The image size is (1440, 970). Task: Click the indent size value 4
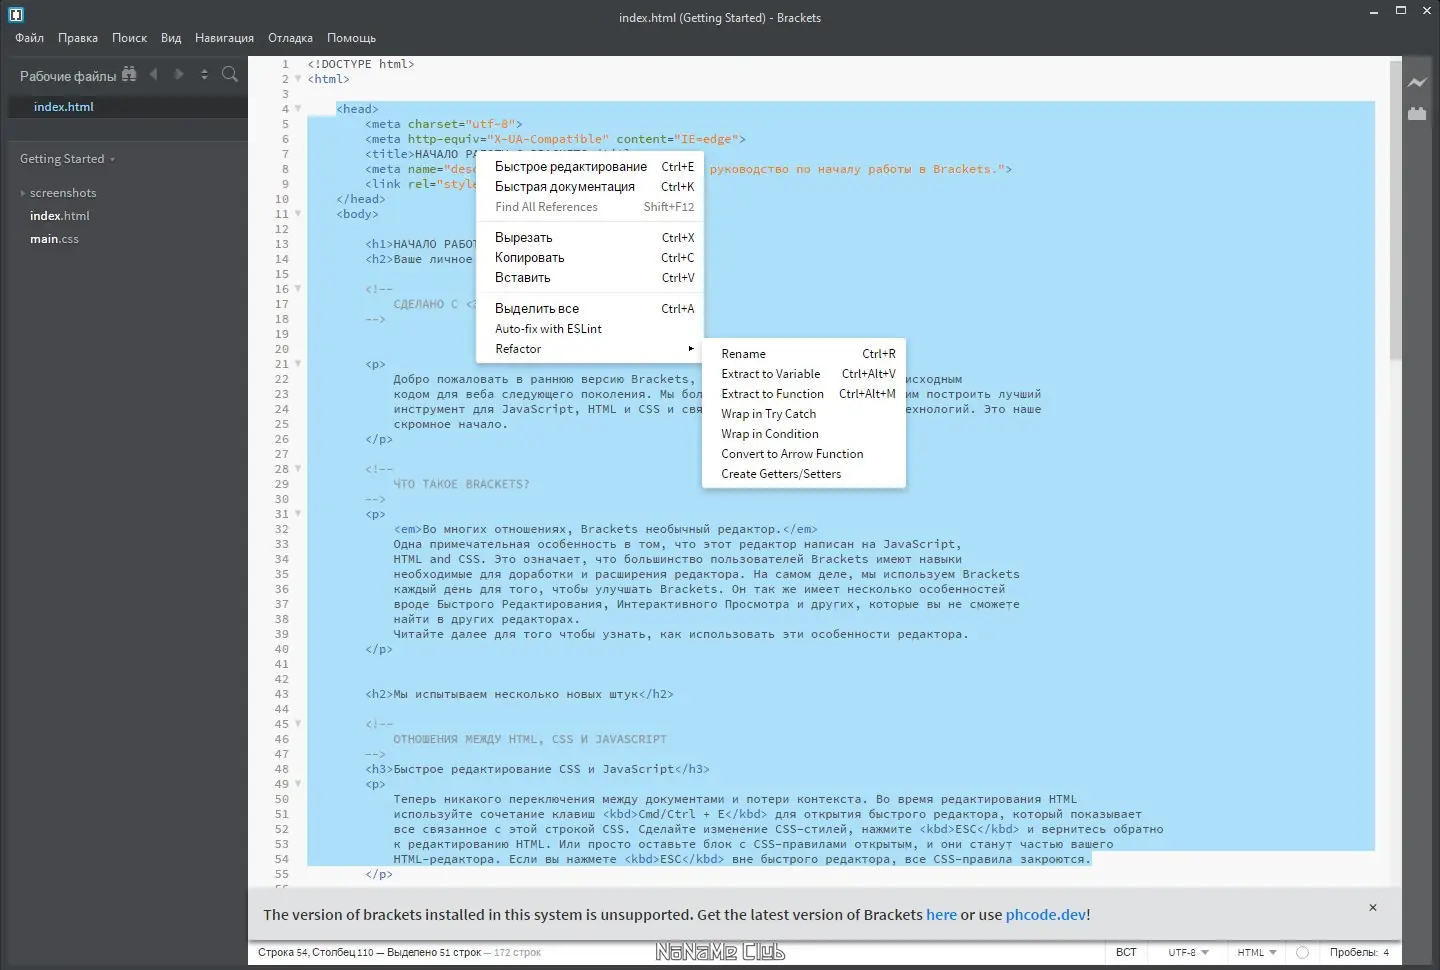(1386, 953)
